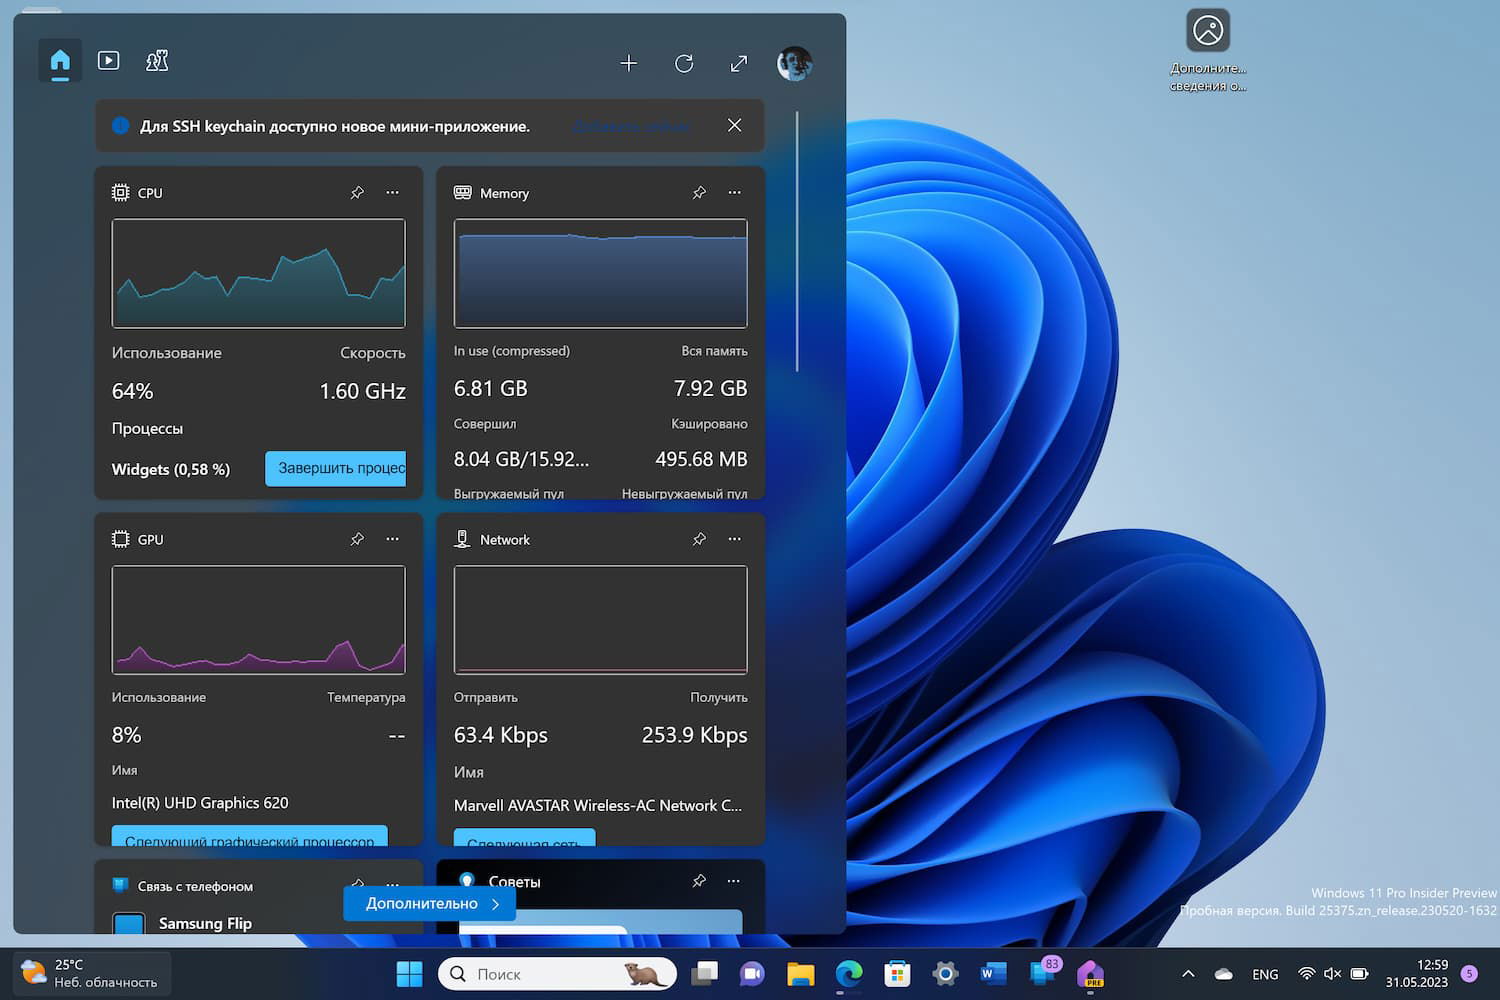The height and width of the screenshot is (1000, 1500).
Task: Click the SSH keychain info icon
Action: [121, 125]
